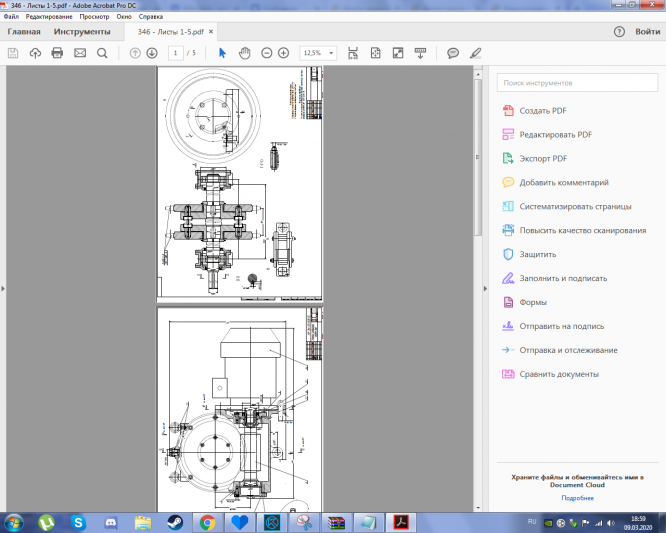Send file by email envelope icon
Screen dimensions: 666x533
pos(80,53)
